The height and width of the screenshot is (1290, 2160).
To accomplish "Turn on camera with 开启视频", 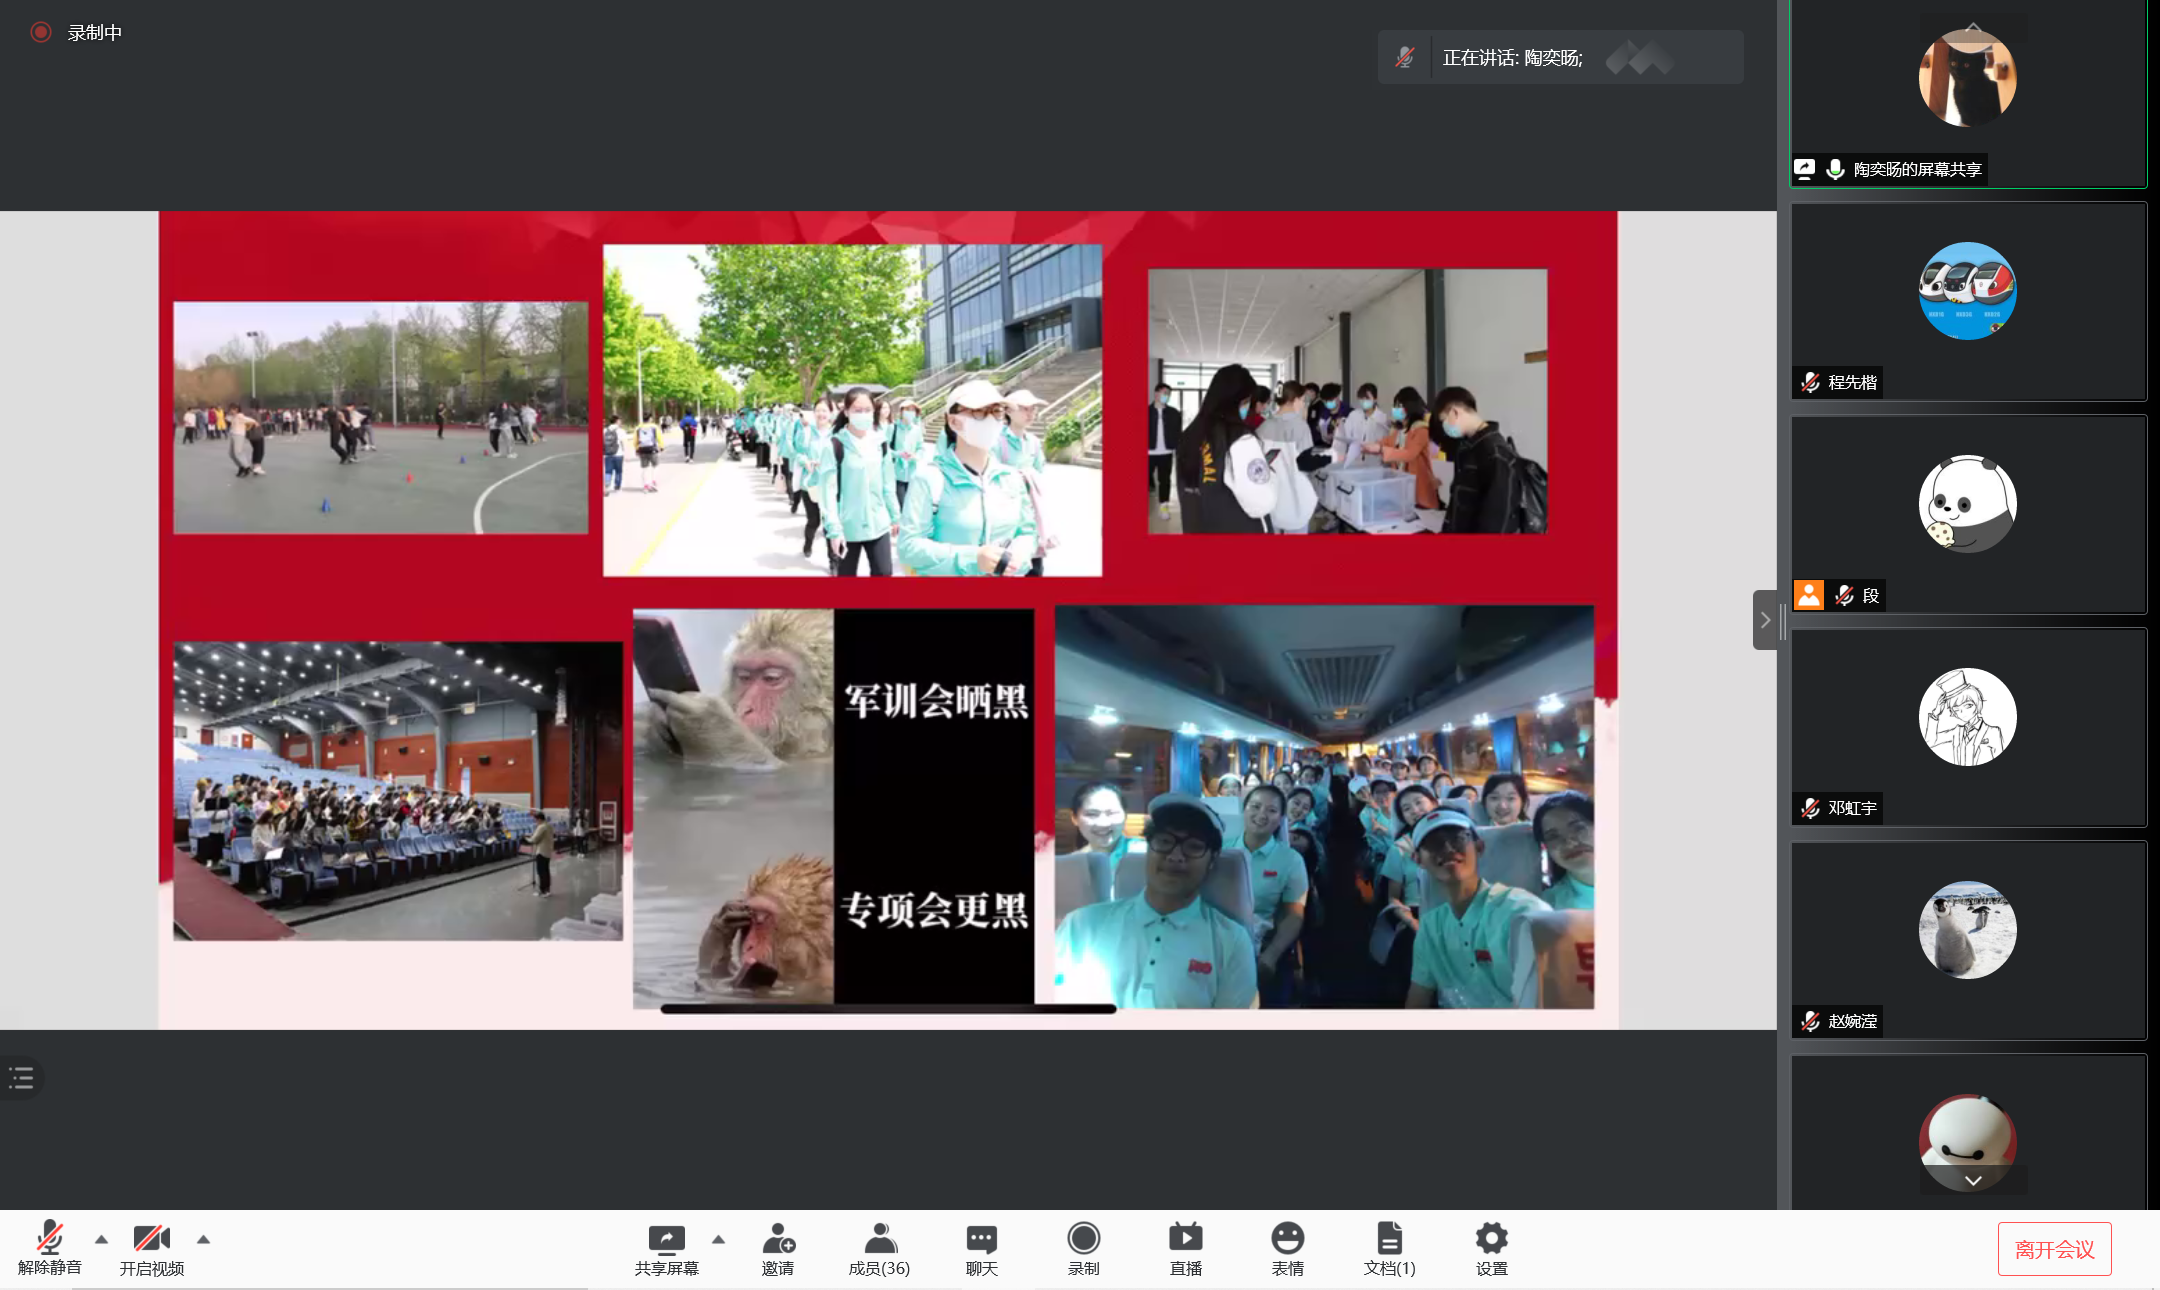I will click(151, 1239).
